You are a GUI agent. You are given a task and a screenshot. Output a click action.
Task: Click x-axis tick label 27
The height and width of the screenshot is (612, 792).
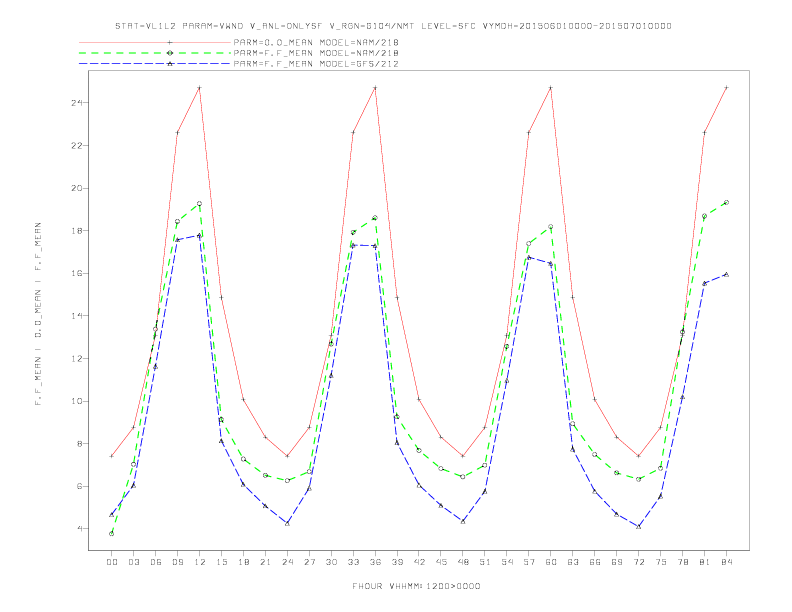pos(309,562)
